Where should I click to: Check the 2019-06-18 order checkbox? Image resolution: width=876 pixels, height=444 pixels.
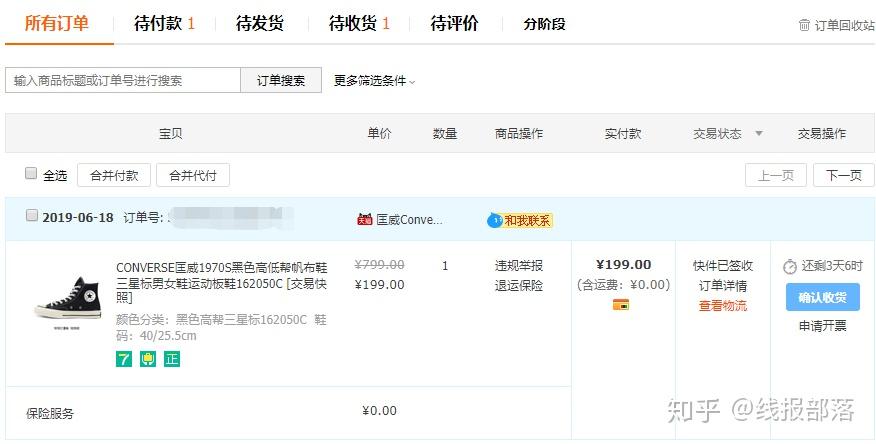31,216
